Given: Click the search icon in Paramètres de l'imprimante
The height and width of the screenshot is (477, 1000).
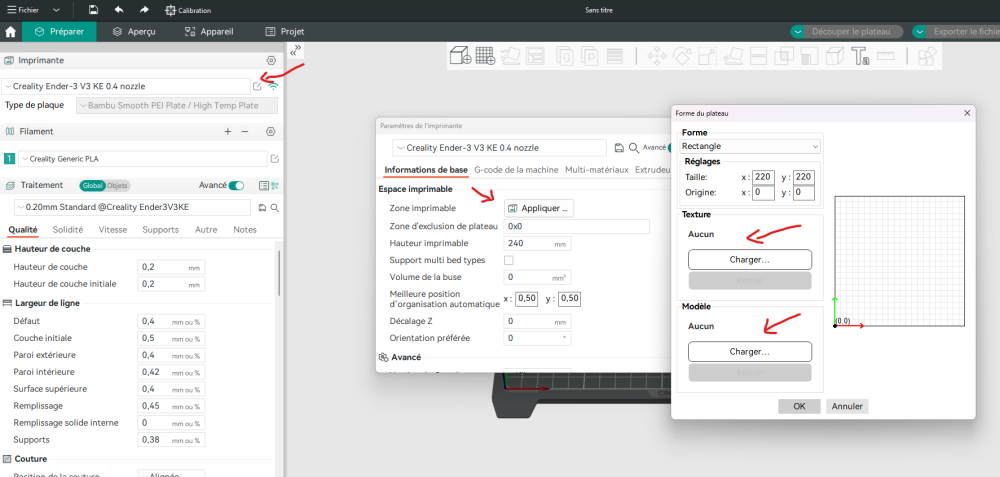Looking at the screenshot, I should tap(634, 147).
